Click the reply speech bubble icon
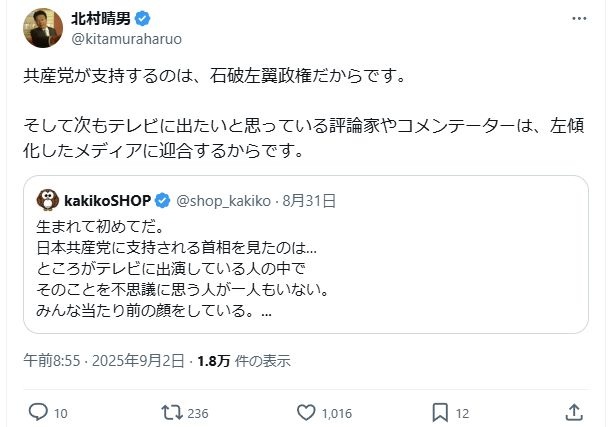 (38, 411)
